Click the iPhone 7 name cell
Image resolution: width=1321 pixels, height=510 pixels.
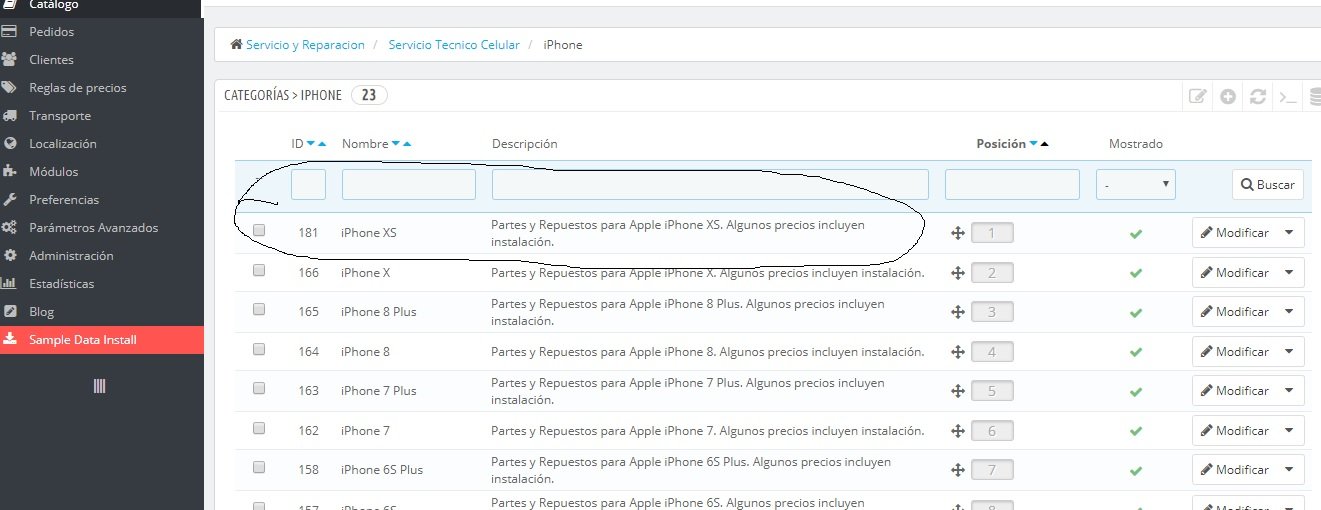(365, 431)
